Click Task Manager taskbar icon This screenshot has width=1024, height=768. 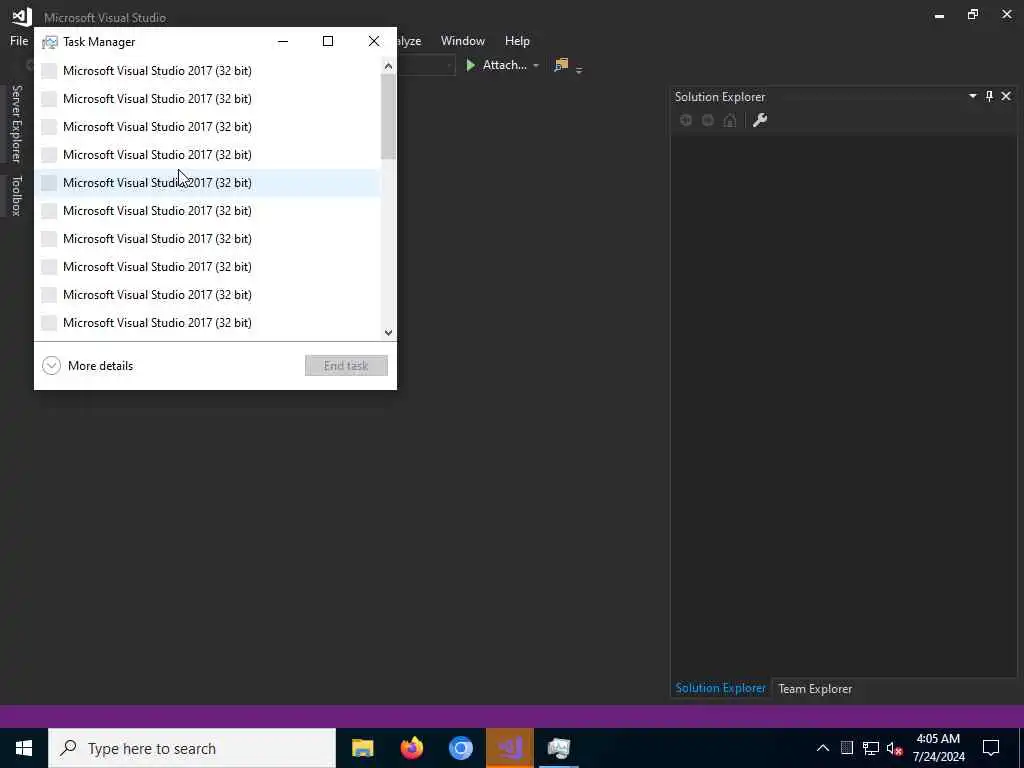[558, 748]
